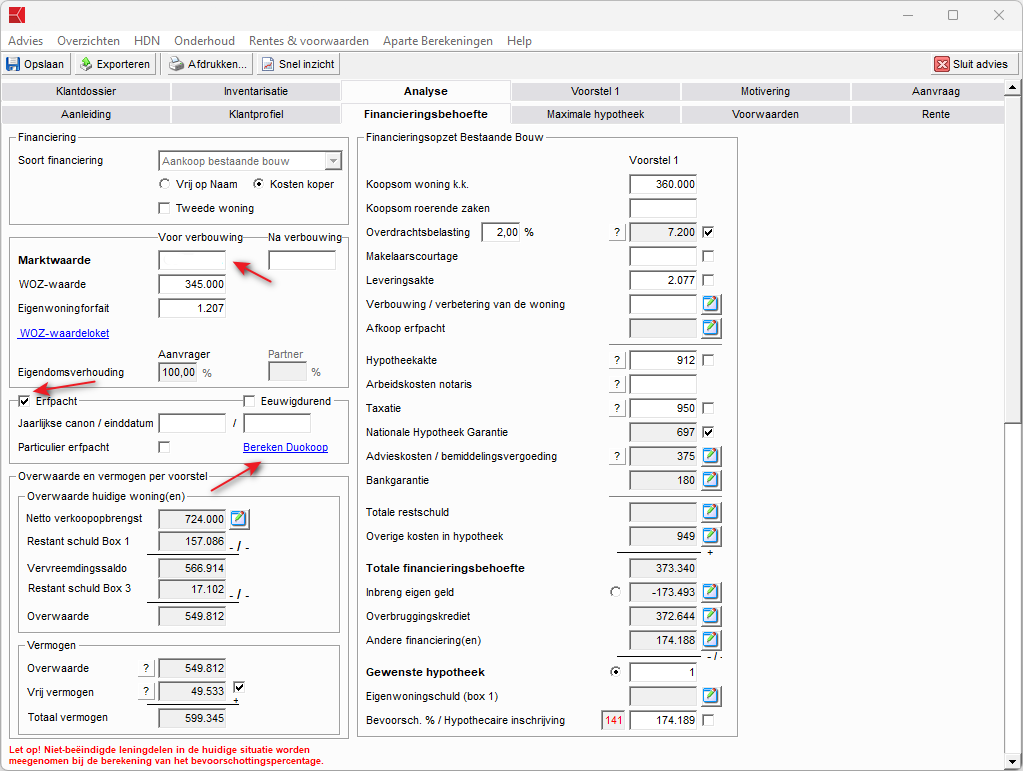
Task: Switch to the Klantdossier tab
Action: click(86, 91)
